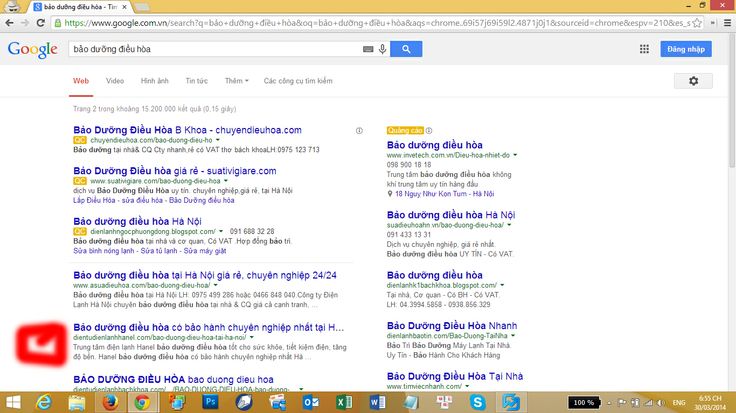
Task: Open Các công cụ tìm kiếm
Action: (x=298, y=81)
